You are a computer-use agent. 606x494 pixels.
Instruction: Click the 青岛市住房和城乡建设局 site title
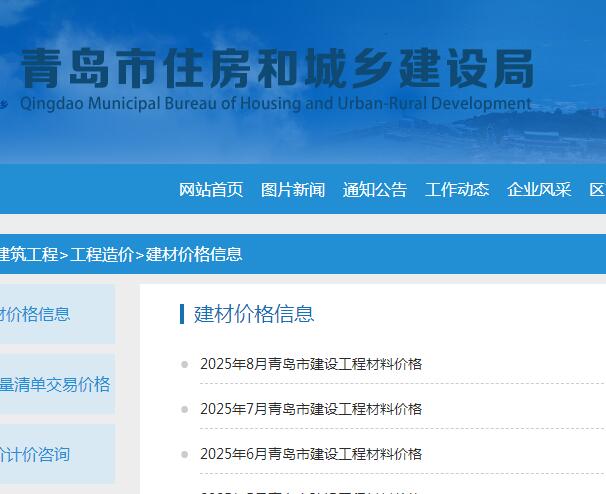(277, 68)
